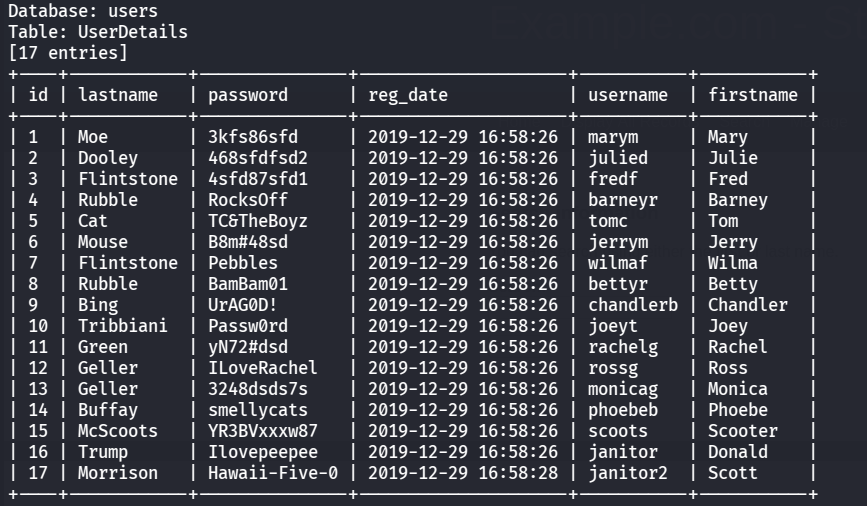Click the "username" column header

[x=628, y=95]
